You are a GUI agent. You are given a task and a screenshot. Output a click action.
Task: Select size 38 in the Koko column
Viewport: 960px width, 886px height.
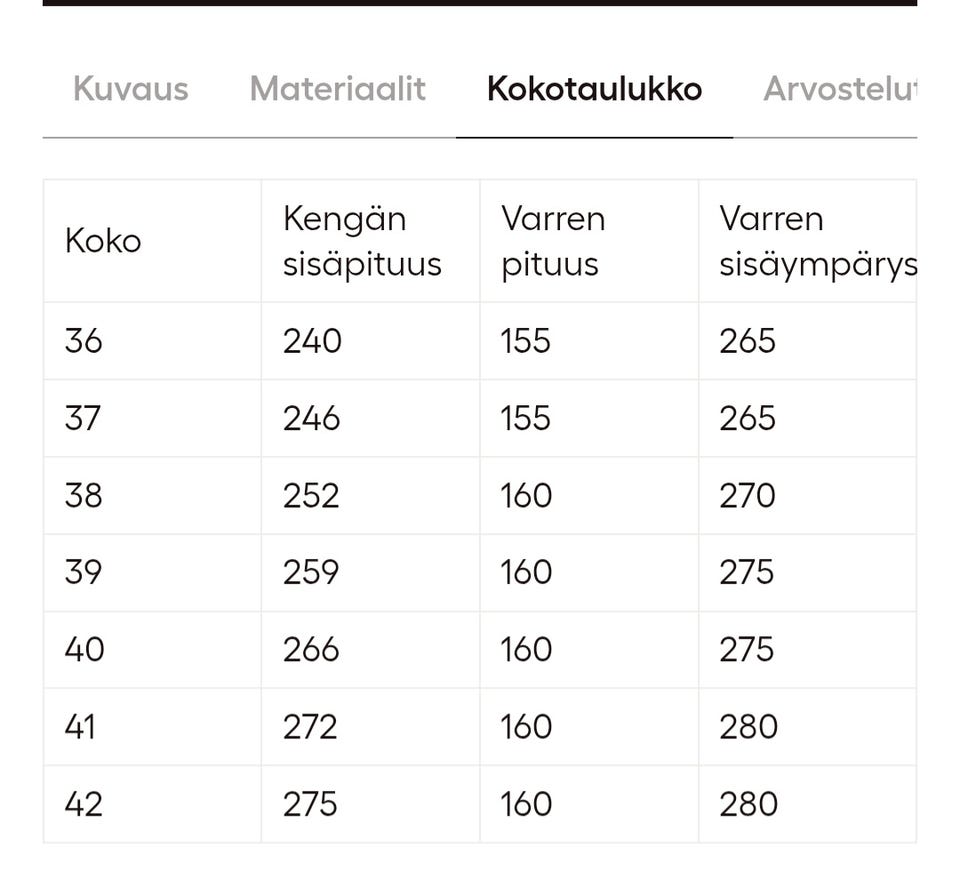(83, 496)
